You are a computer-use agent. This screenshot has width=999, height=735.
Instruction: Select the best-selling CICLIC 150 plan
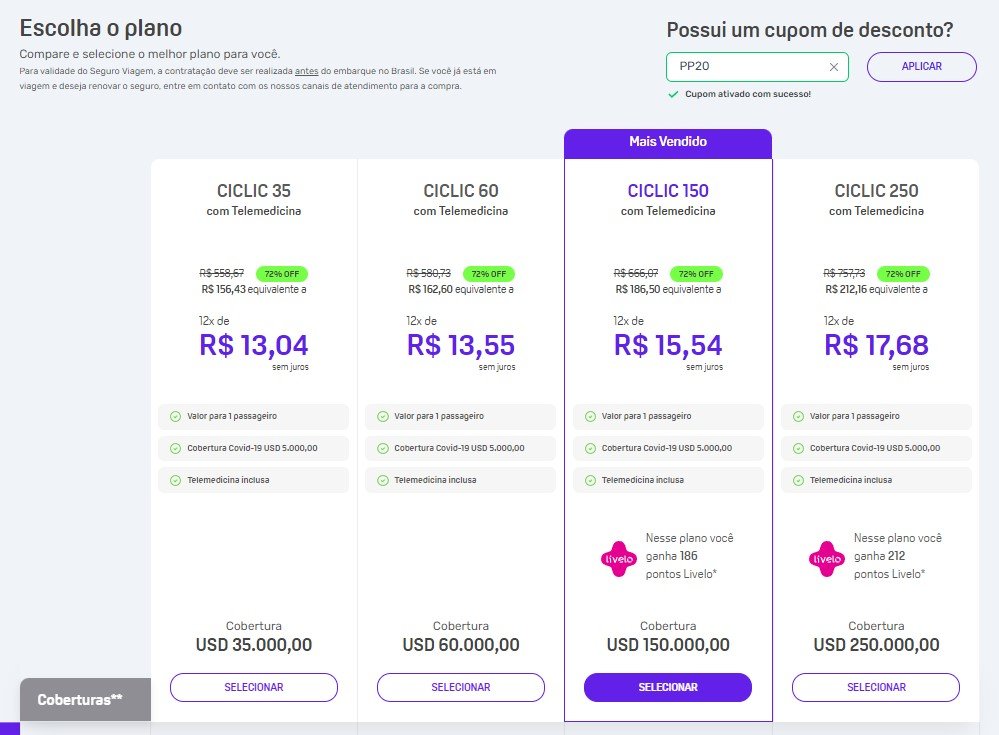(x=668, y=687)
